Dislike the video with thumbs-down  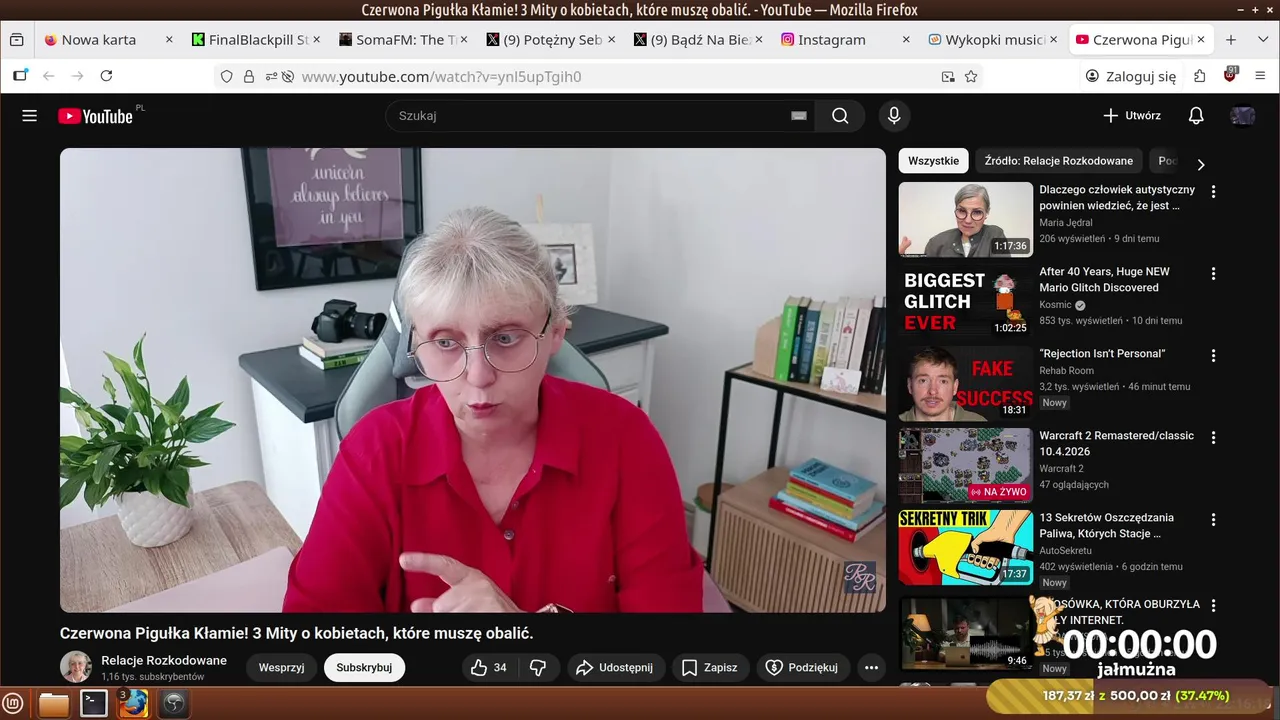point(538,667)
